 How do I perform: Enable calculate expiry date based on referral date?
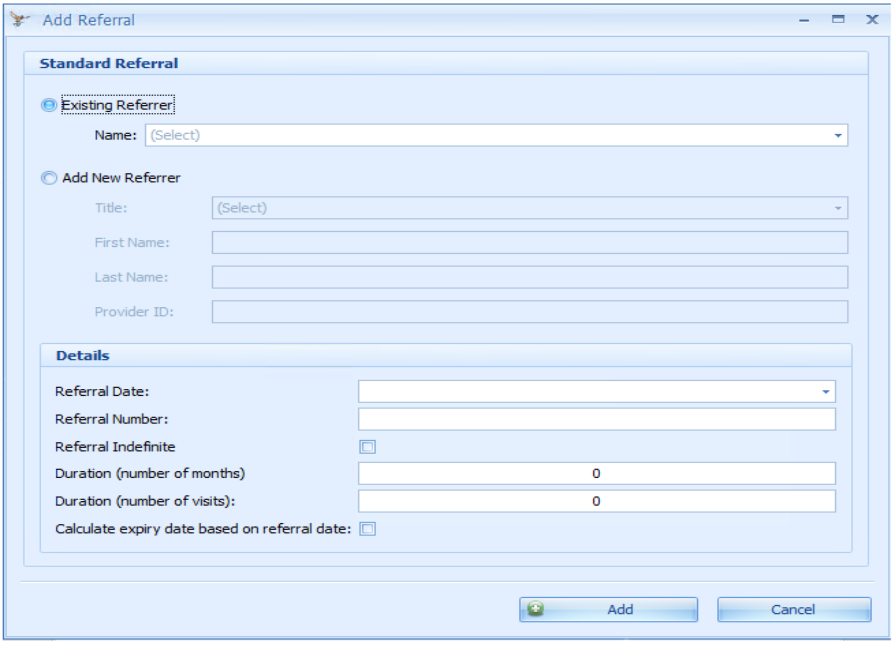coord(368,529)
